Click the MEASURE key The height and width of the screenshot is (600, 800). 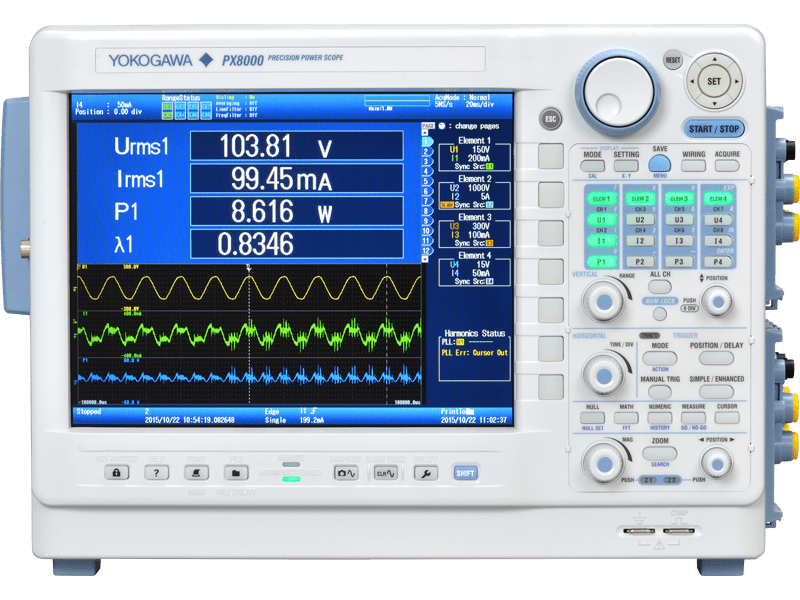tap(693, 418)
